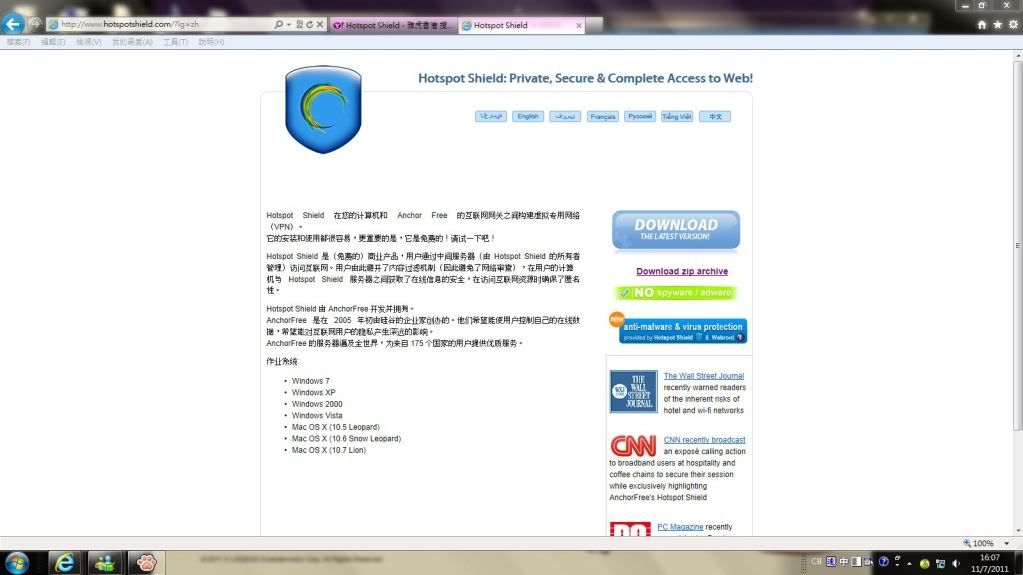The image size is (1023, 575).
Task: Choose the Русский language button
Action: point(639,116)
